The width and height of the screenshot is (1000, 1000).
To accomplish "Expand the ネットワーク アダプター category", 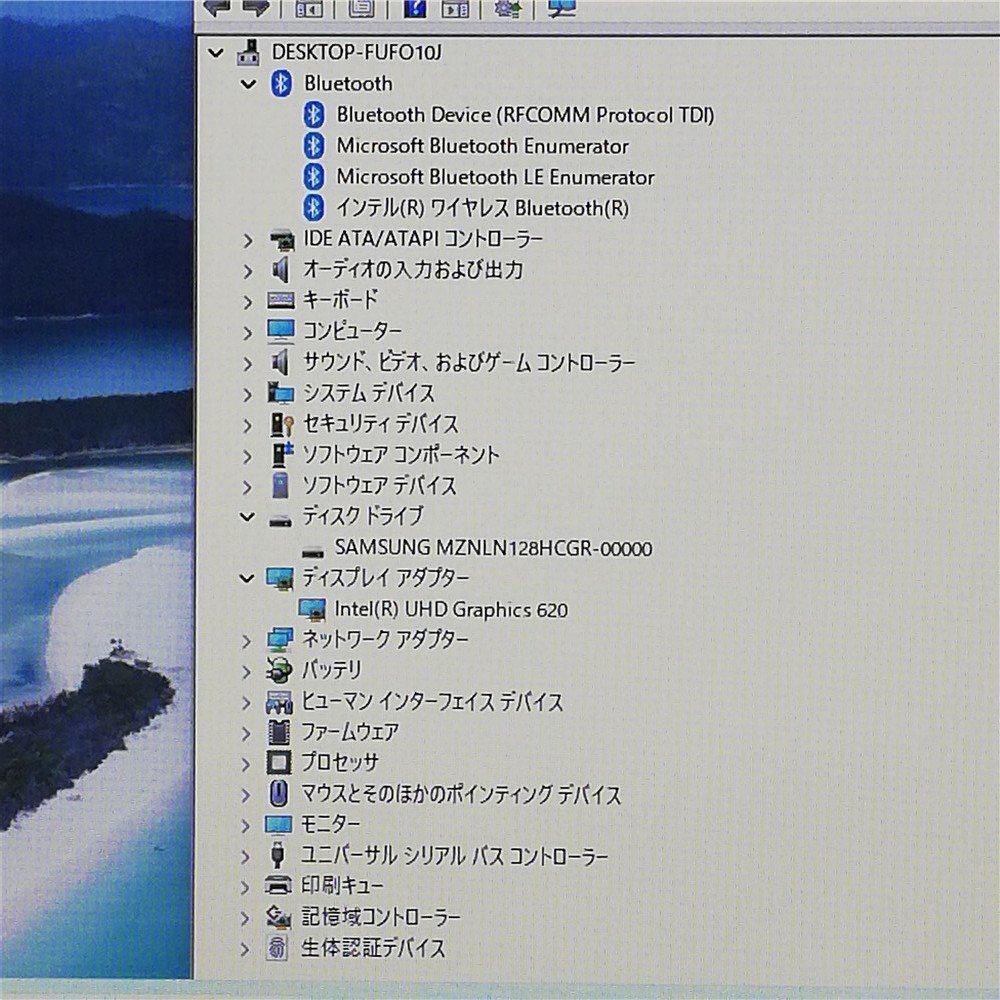I will coord(247,641).
